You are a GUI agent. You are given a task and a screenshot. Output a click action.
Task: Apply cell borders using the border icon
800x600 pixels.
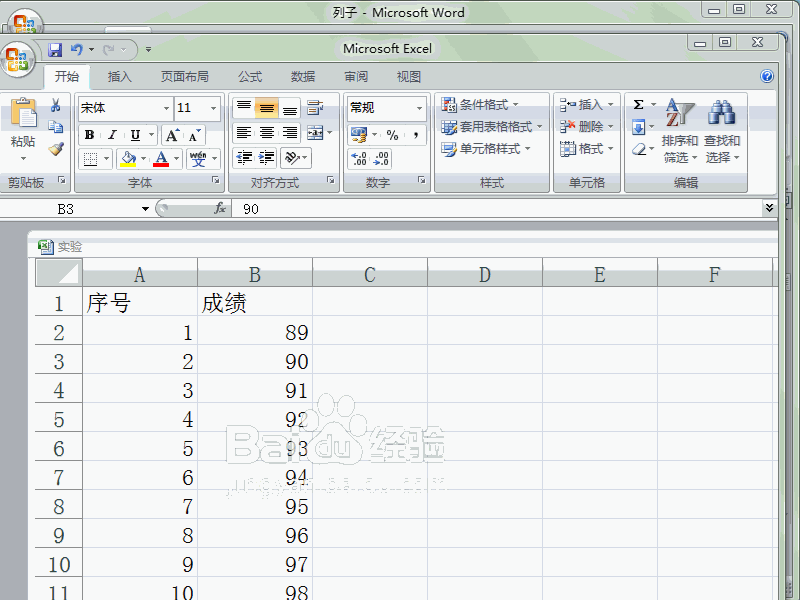[90, 159]
